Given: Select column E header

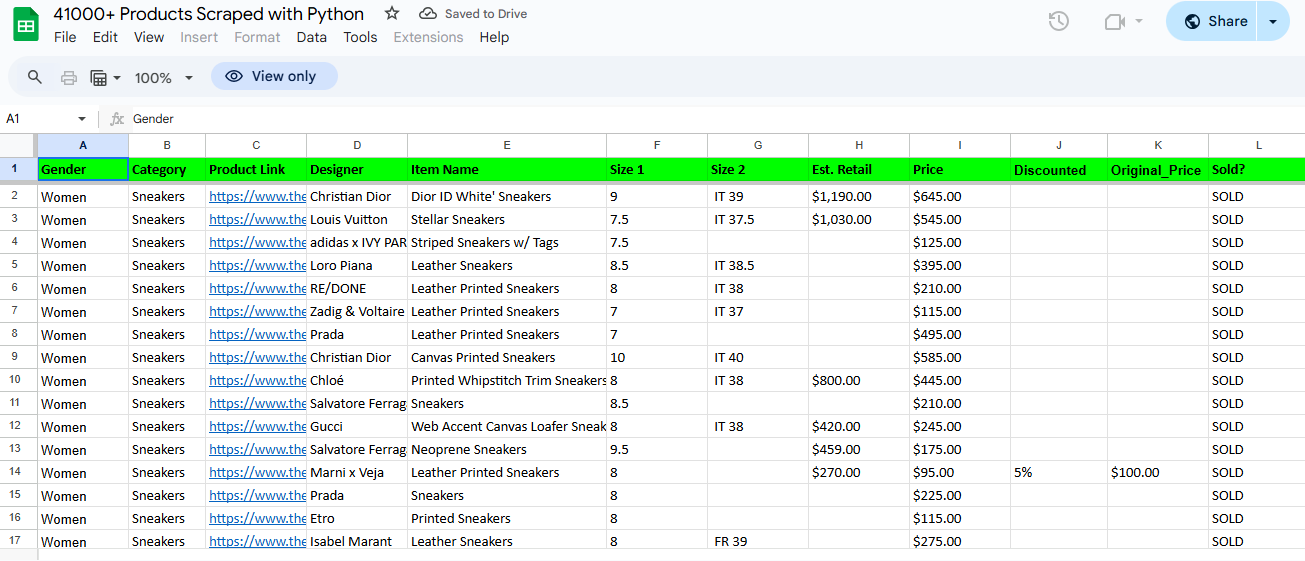Looking at the screenshot, I should pos(507,145).
